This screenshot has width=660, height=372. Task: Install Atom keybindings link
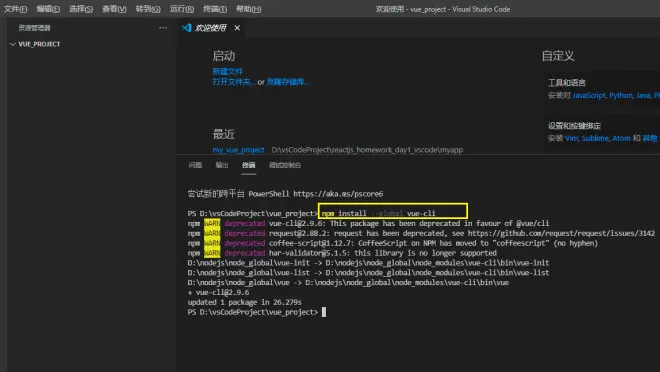(x=621, y=138)
